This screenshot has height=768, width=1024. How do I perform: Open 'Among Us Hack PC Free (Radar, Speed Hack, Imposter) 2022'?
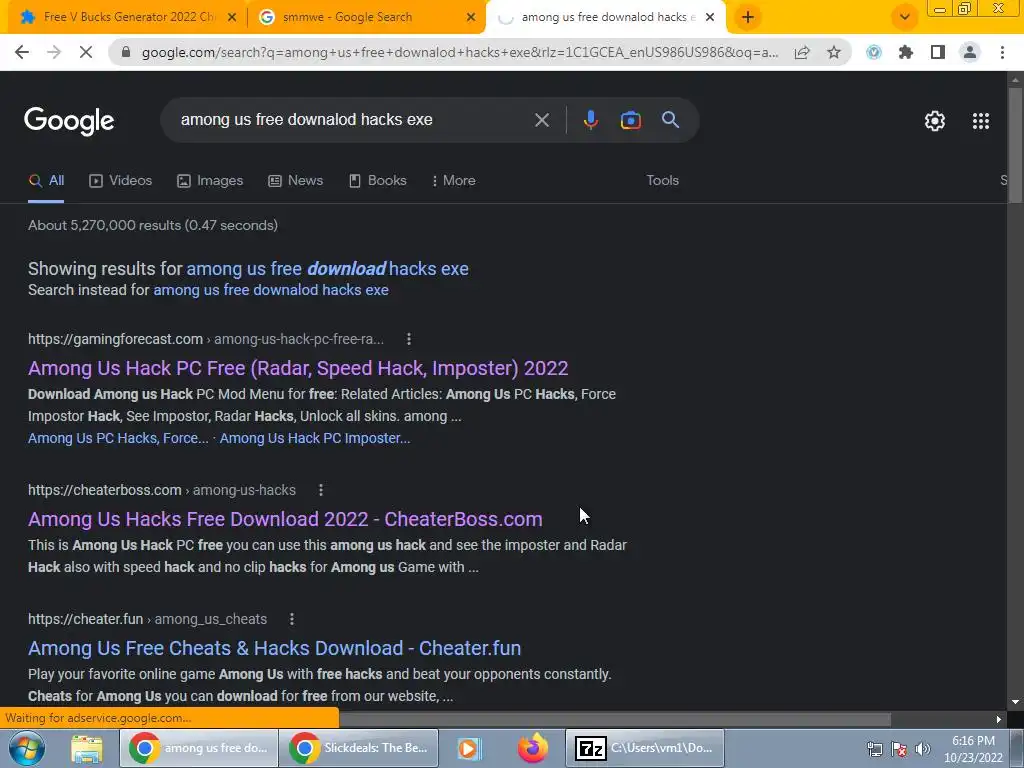(x=298, y=368)
